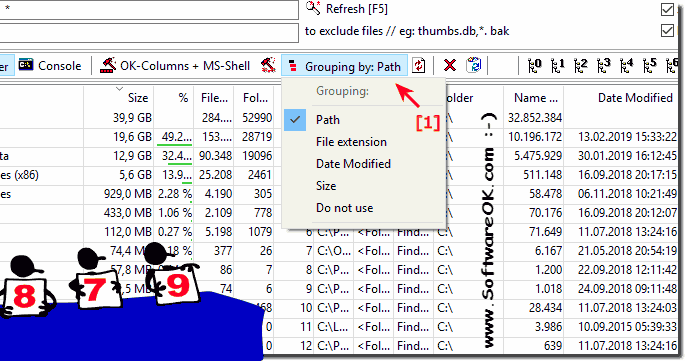Click the 5.475.929 name value cell
The image size is (685, 361).
click(538, 156)
